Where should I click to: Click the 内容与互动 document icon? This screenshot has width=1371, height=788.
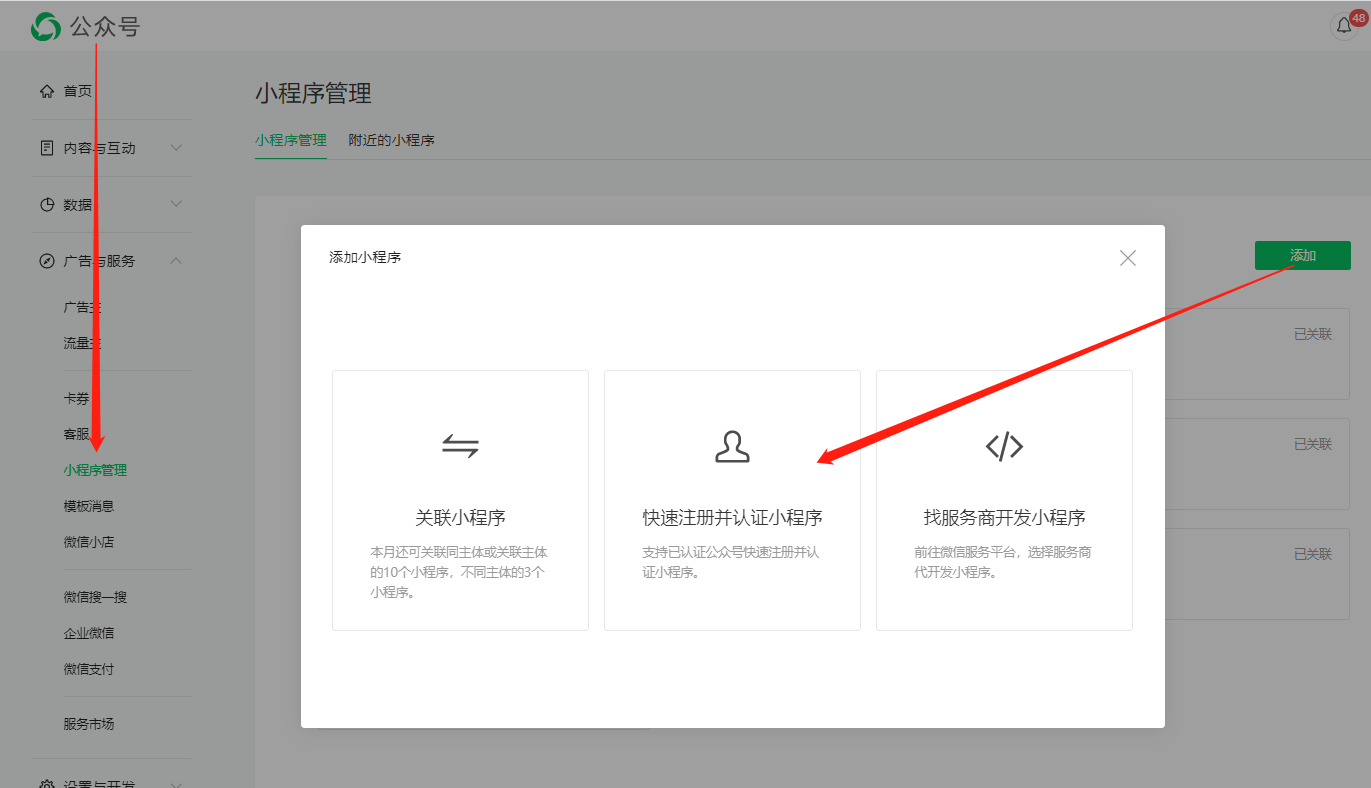[46, 148]
